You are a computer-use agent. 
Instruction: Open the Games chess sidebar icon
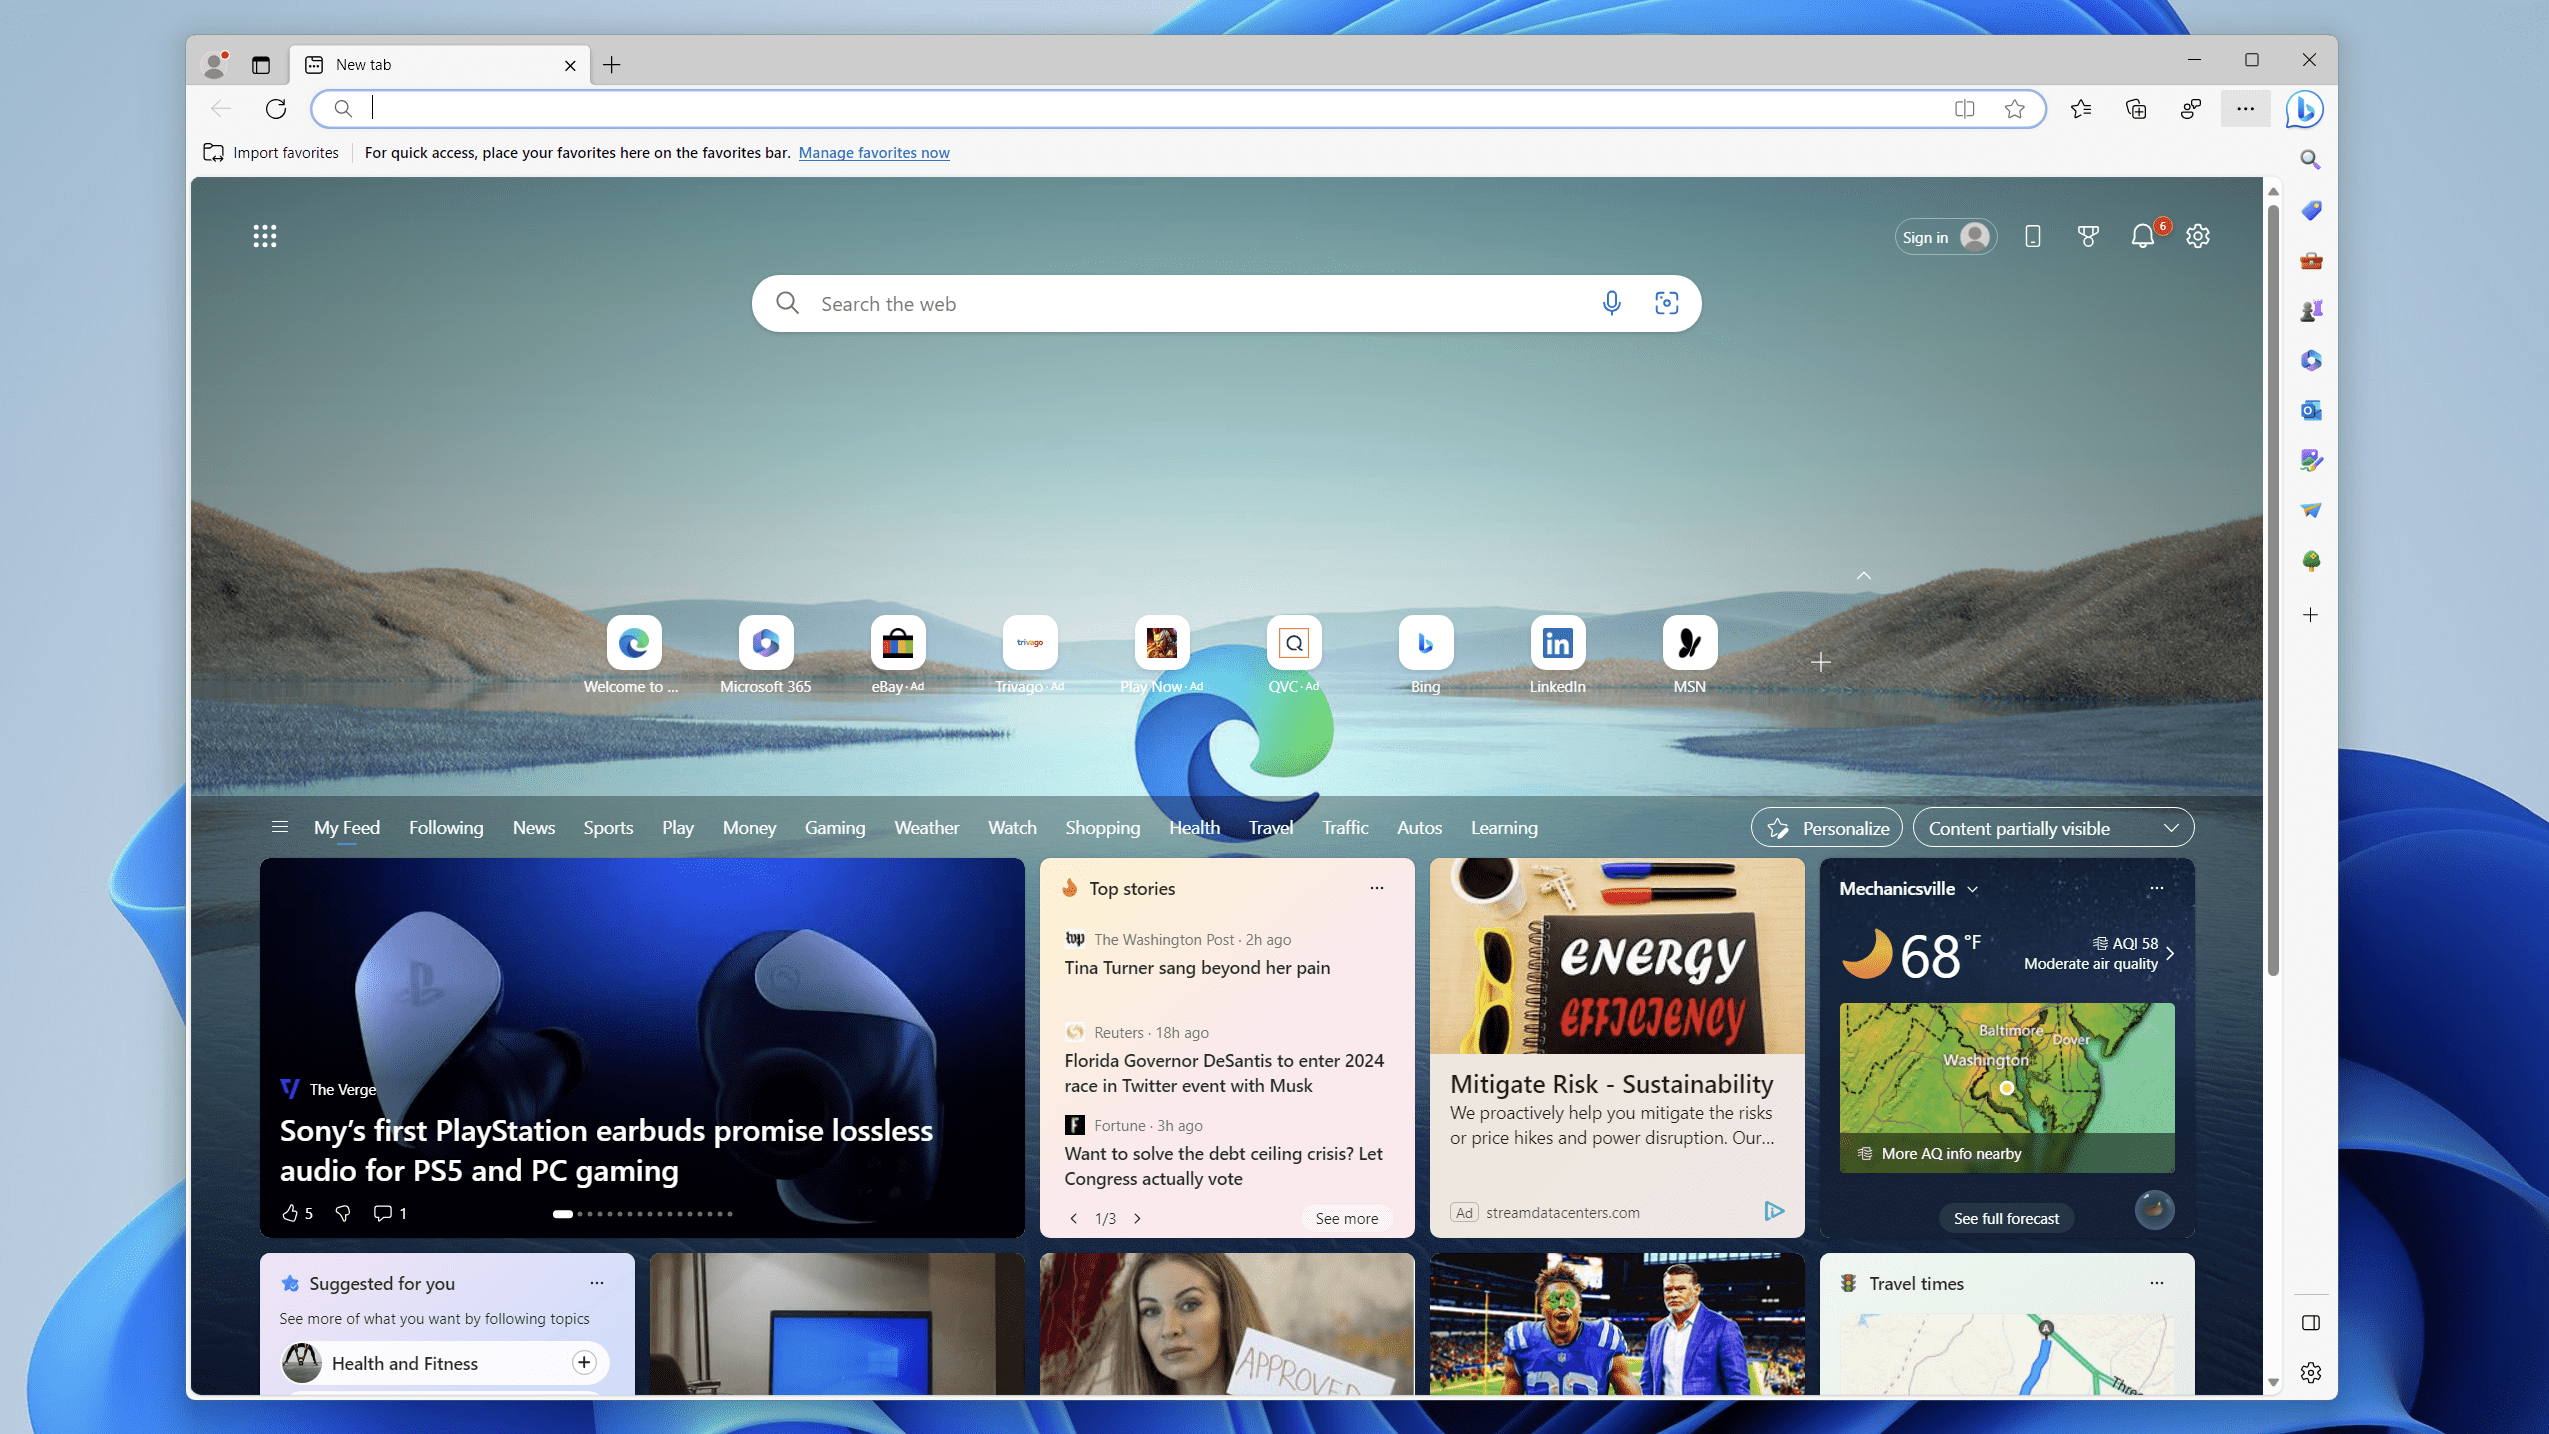click(2310, 310)
